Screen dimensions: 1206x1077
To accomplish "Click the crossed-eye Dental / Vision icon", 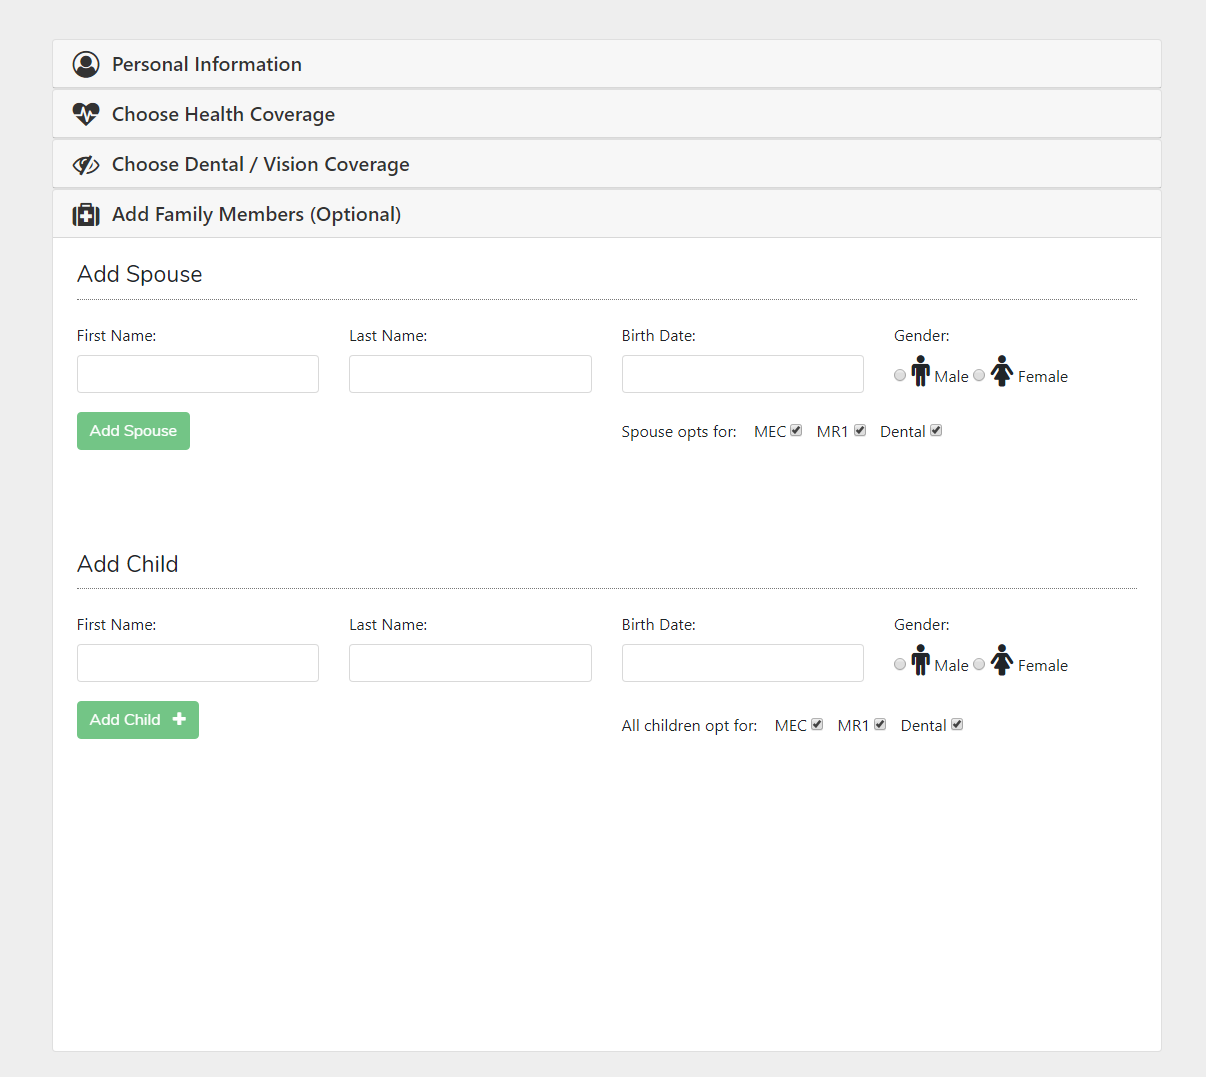I will coord(86,165).
